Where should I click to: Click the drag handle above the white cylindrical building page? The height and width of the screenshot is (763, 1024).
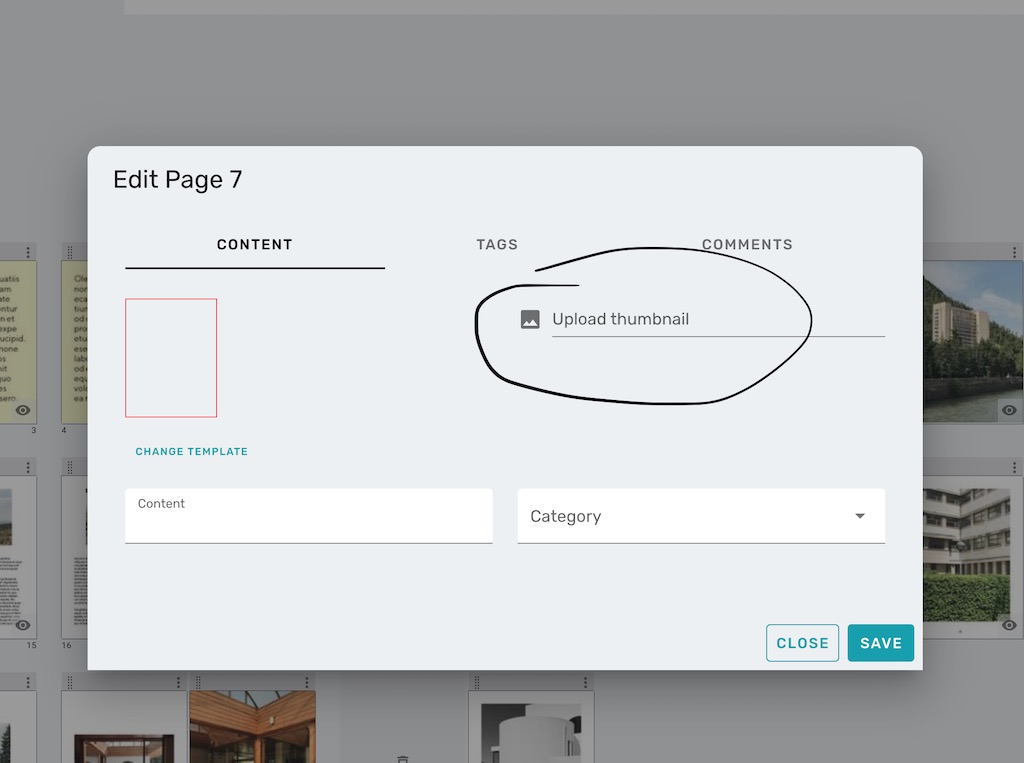pyautogui.click(x=477, y=682)
